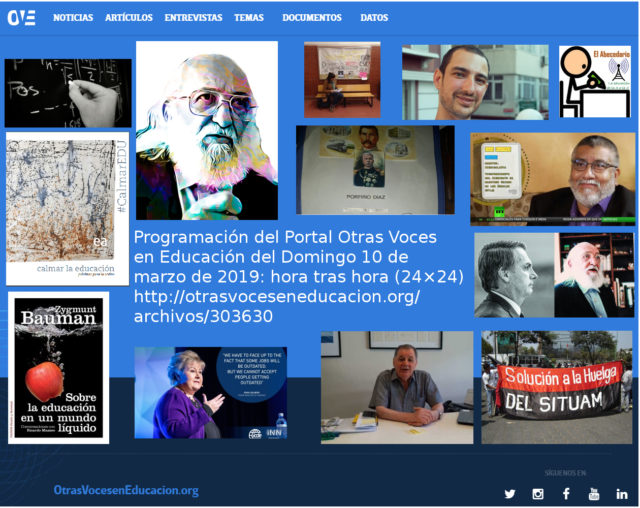Go to the Entrevistas section
This screenshot has height=508, width=640.
194,18
